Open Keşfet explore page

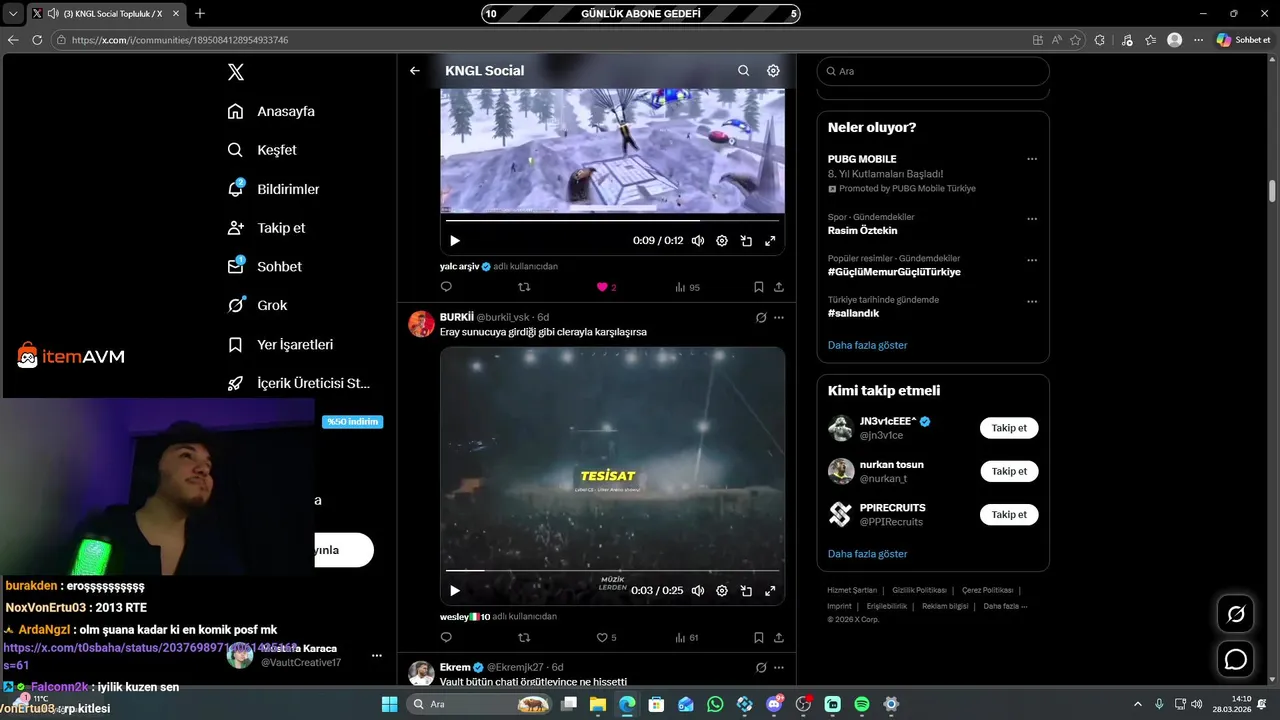[x=262, y=150]
